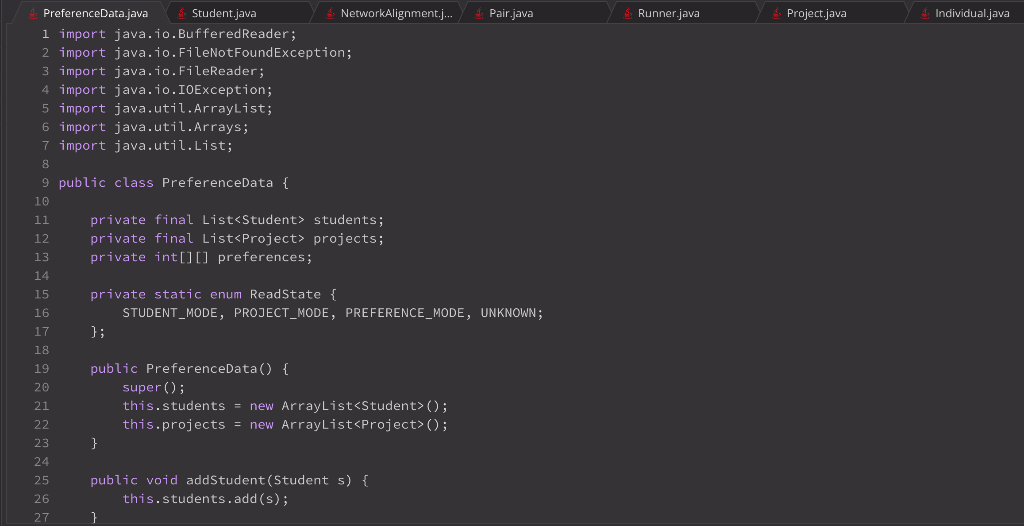
Task: Click 'PreferenceData()' constructor name on line 19
Action: [x=209, y=369]
